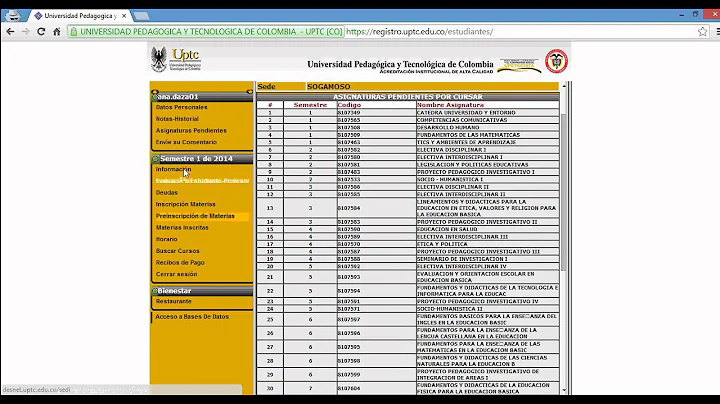Screen dimensions: 720x404
Task: Click the Nombre Asignatura column header
Action: tap(450, 105)
